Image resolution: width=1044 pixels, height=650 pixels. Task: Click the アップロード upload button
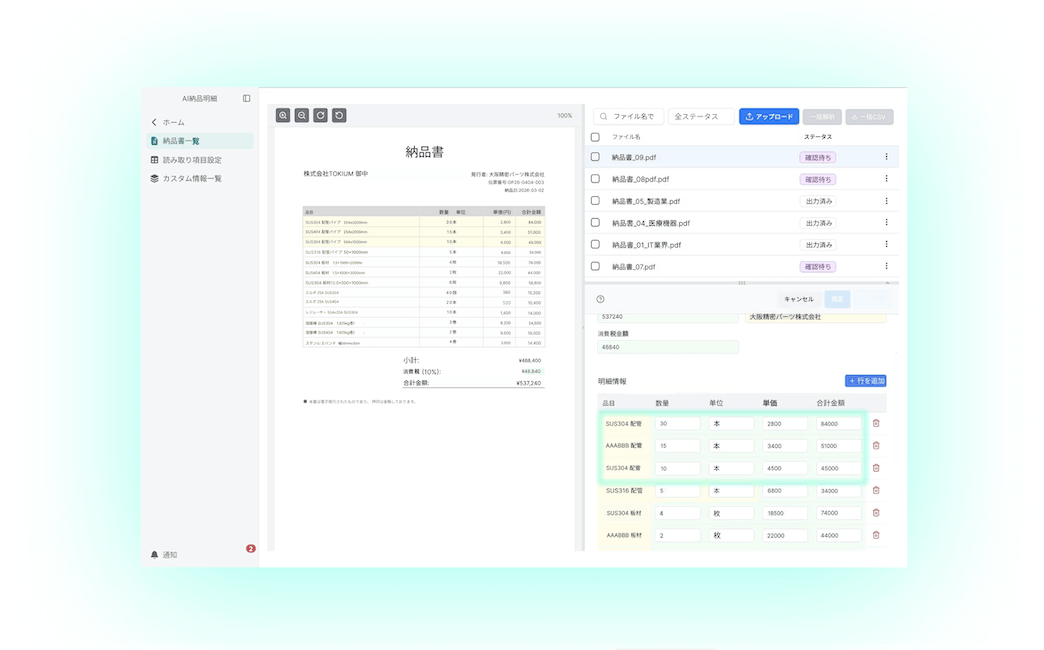[768, 116]
